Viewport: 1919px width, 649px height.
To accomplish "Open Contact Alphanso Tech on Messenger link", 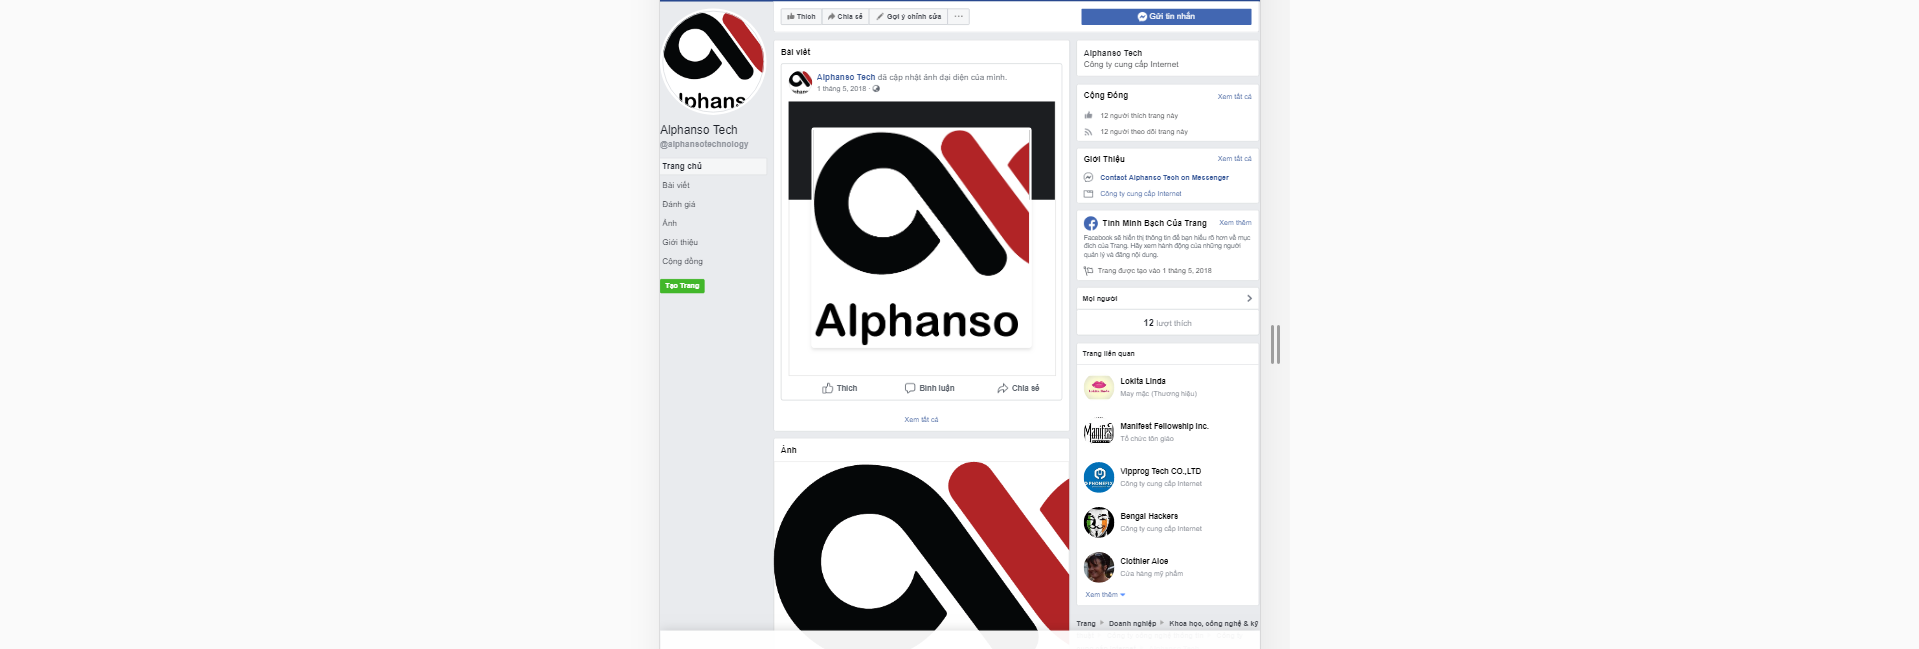I will coord(1164,177).
